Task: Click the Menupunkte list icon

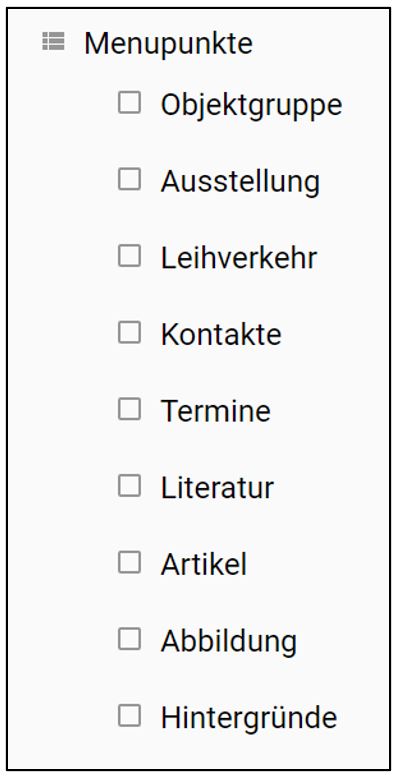Action: (x=53, y=41)
